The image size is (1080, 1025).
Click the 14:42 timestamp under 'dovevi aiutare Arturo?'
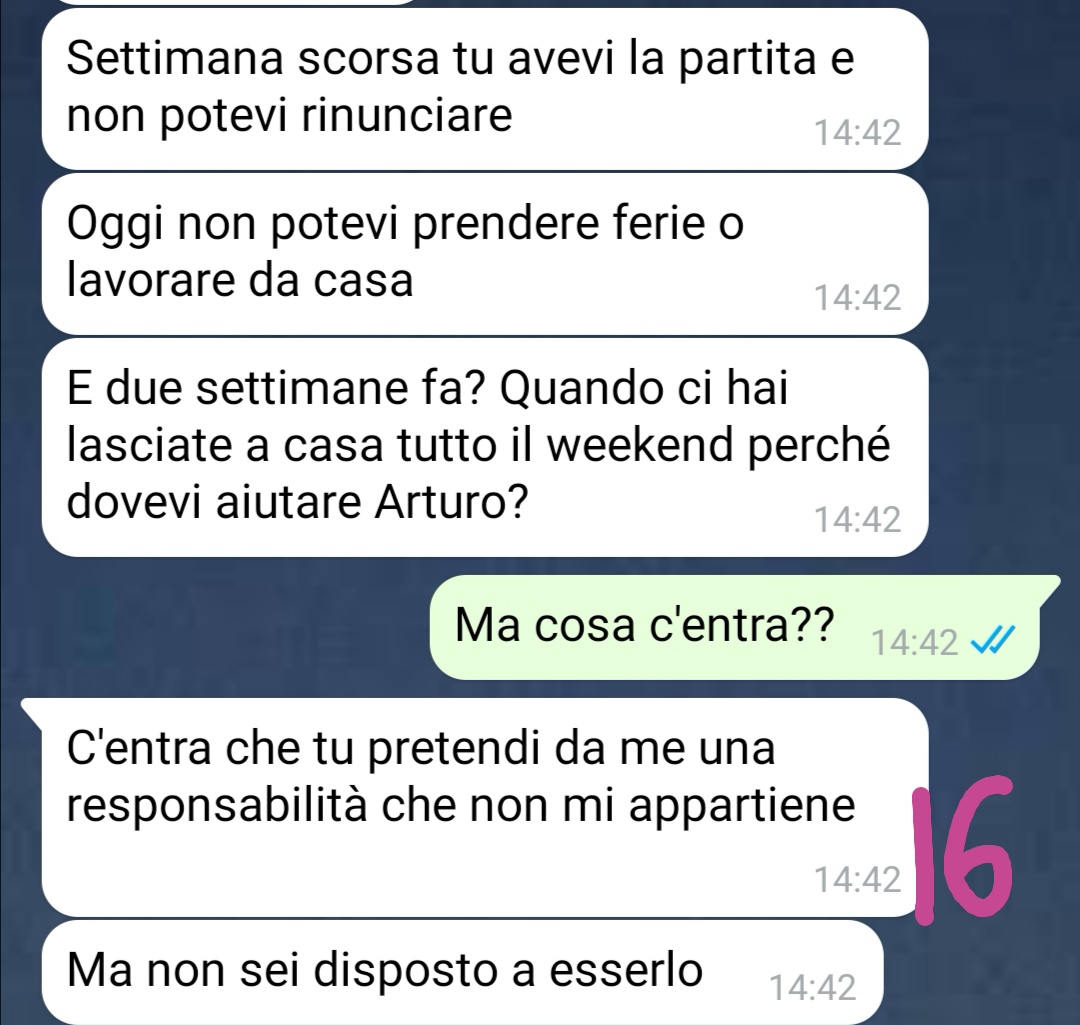tap(858, 519)
